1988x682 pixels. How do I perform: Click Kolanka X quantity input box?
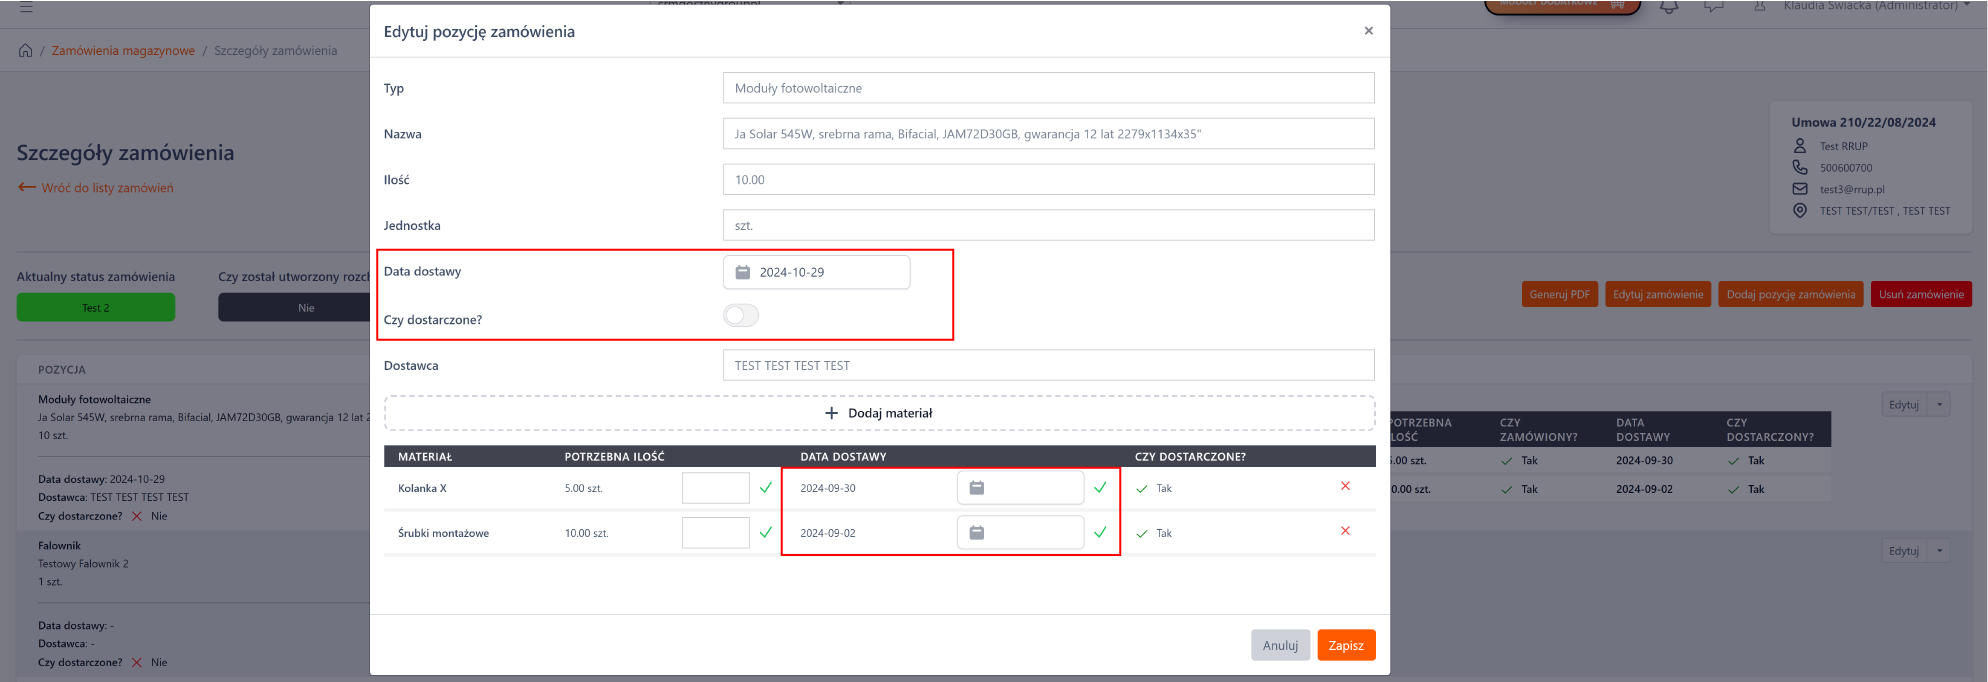point(715,488)
